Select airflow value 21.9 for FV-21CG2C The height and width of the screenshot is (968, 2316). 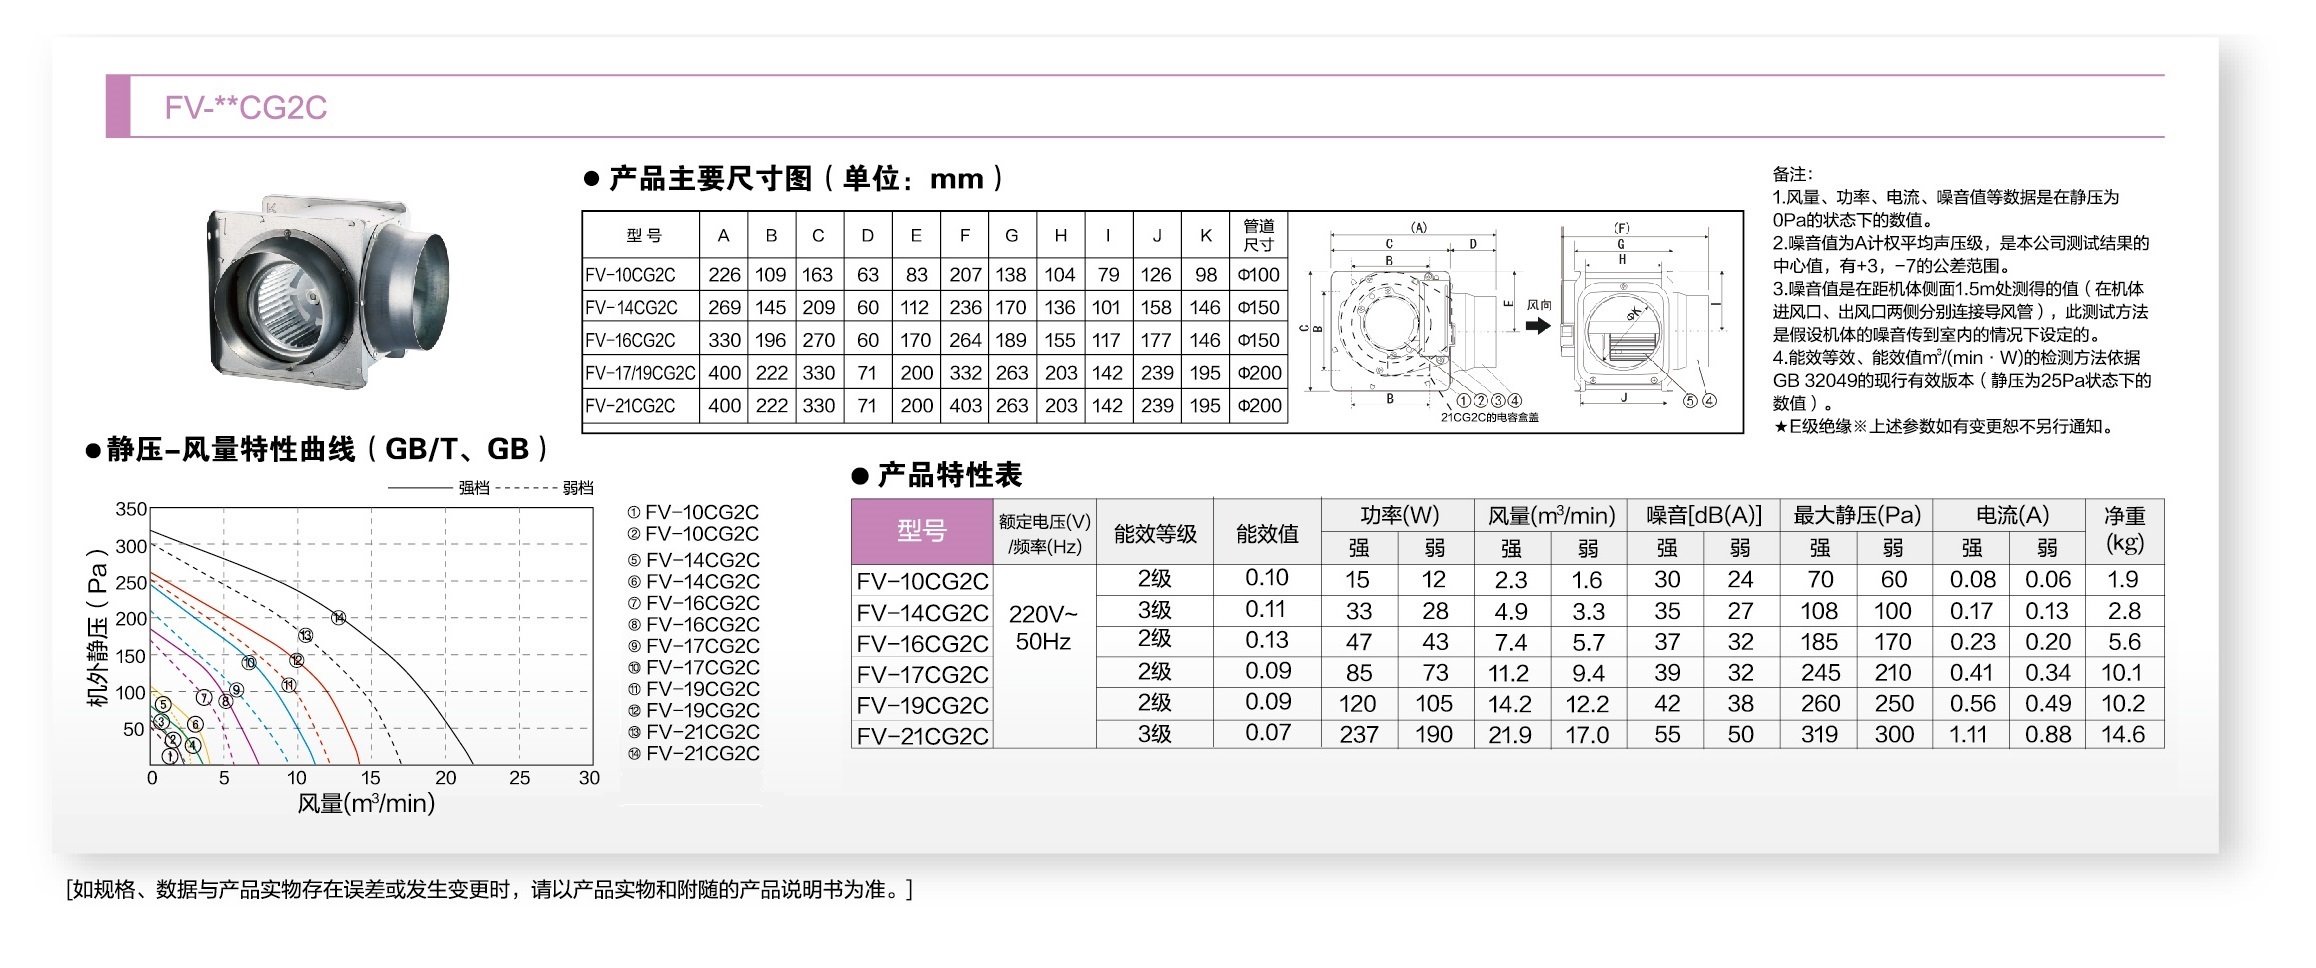(x=1510, y=734)
